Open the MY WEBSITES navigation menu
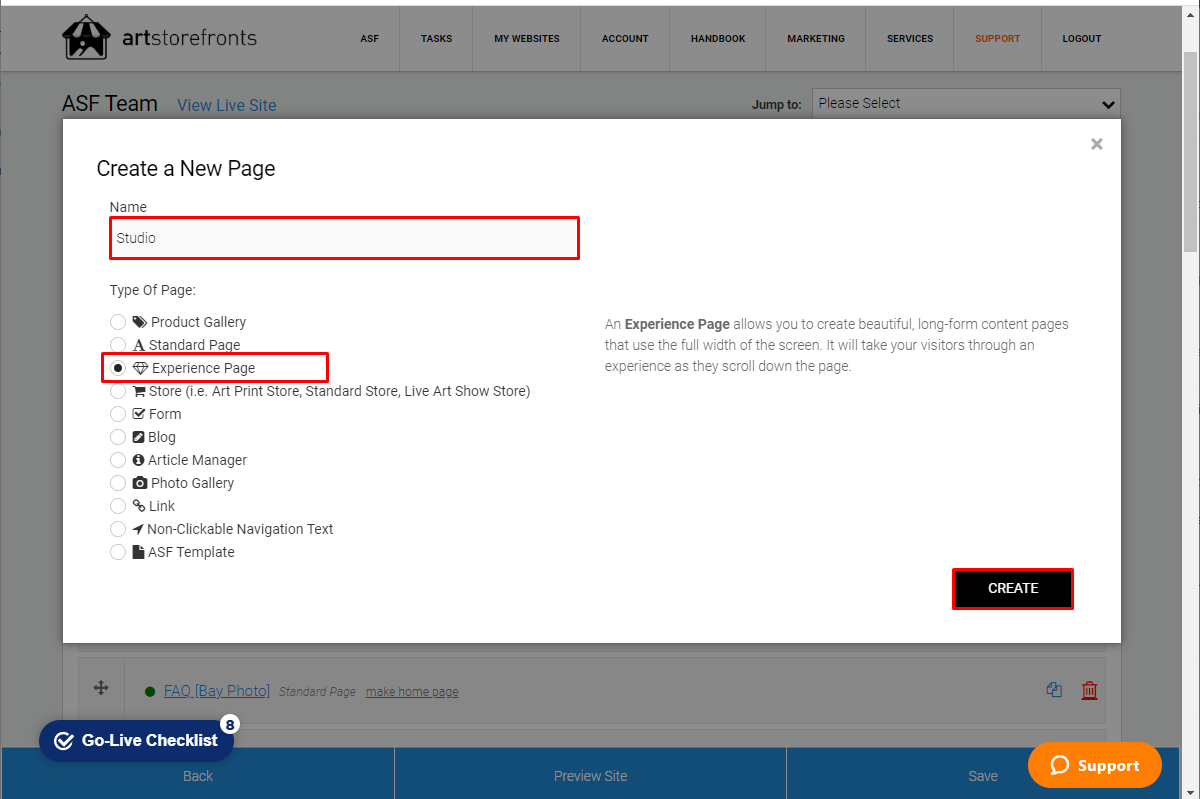This screenshot has height=799, width=1200. point(527,39)
